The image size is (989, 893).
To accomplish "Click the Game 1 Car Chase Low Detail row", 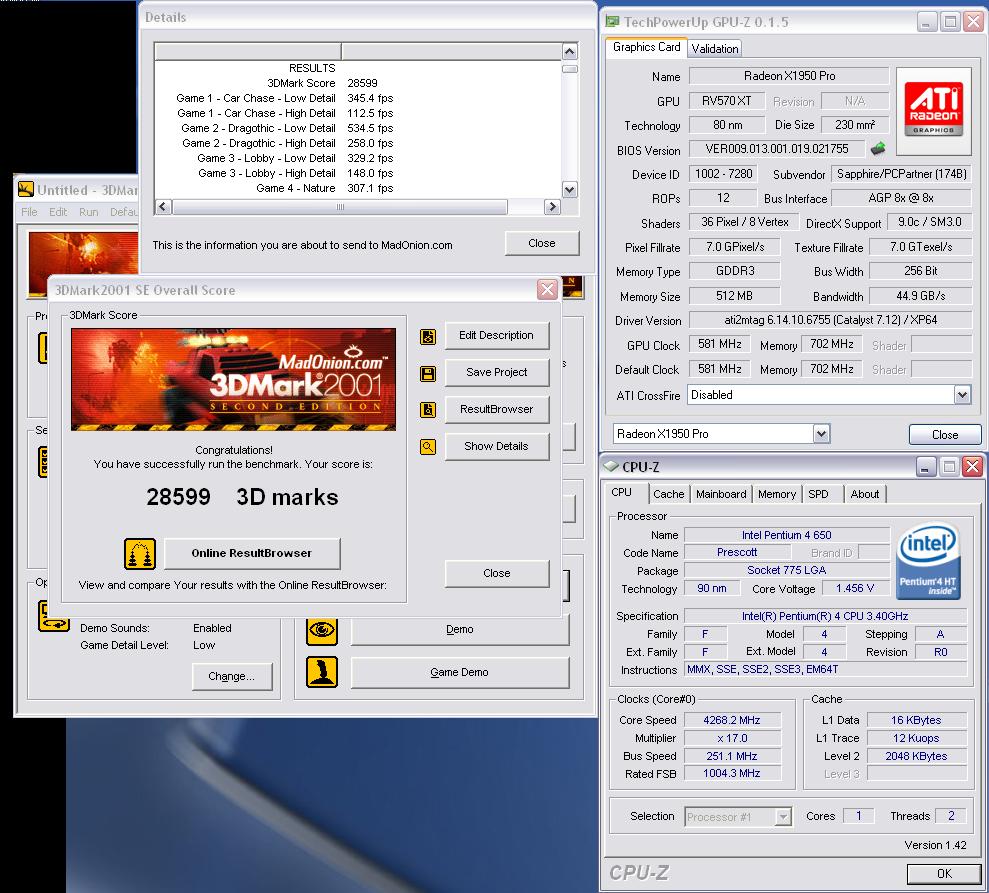I will 285,98.
